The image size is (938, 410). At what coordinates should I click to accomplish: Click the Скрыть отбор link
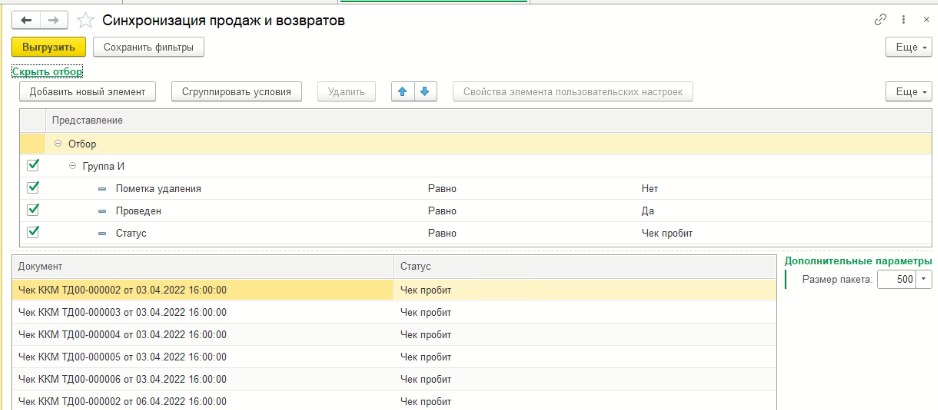[x=47, y=72]
